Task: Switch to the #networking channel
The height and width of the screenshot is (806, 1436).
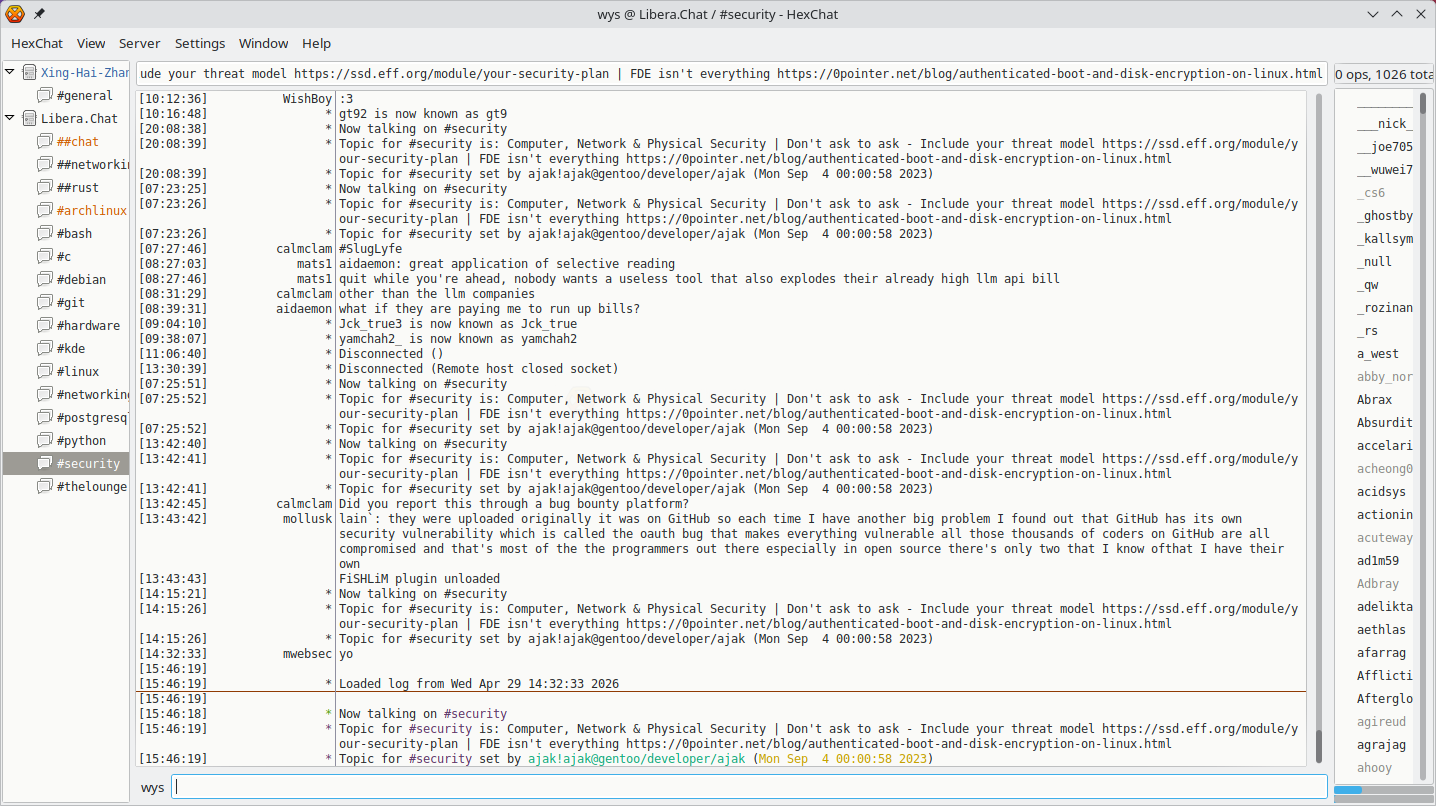Action: pos(93,395)
